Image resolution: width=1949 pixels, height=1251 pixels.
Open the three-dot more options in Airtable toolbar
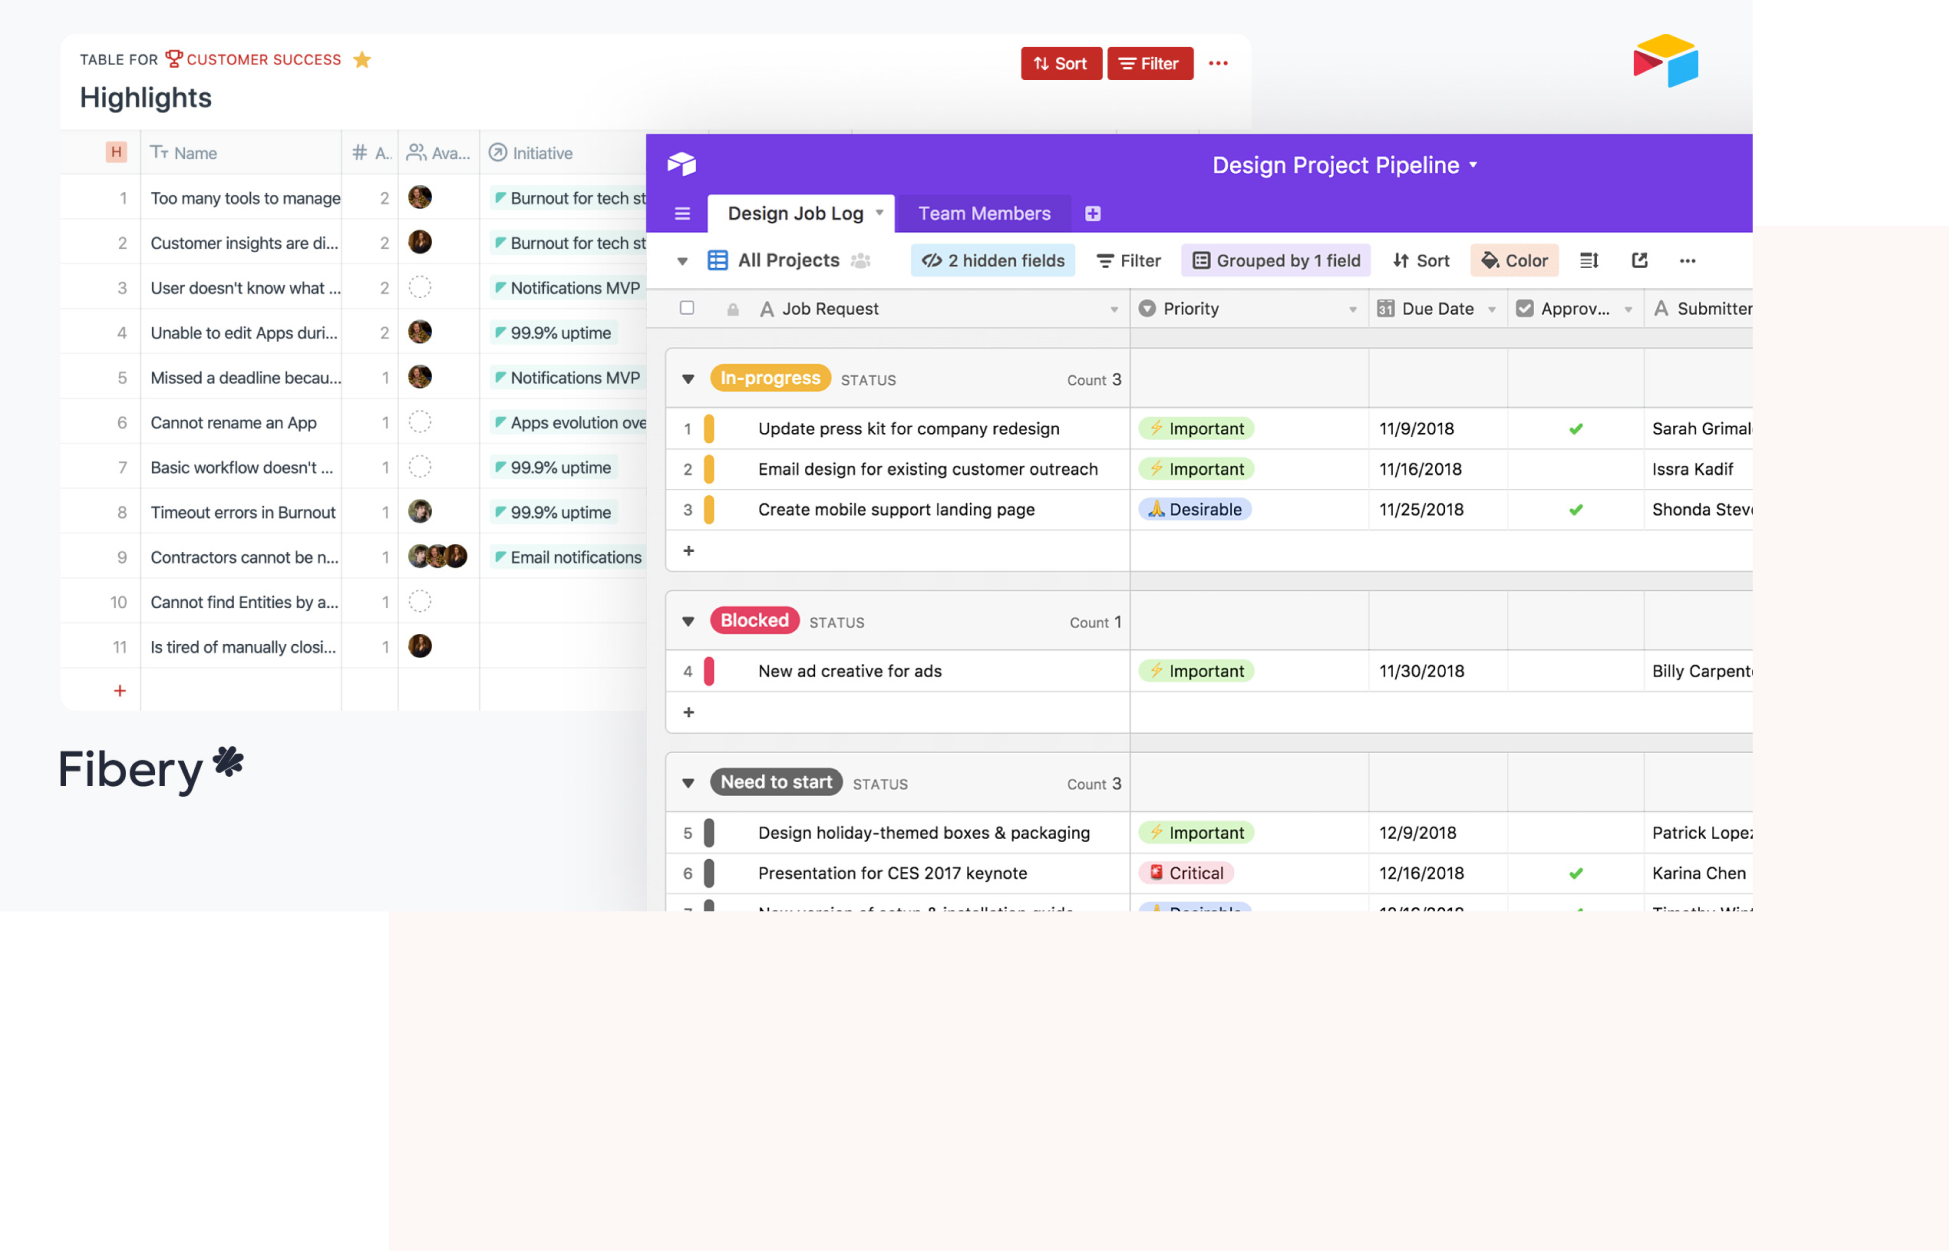coord(1687,261)
